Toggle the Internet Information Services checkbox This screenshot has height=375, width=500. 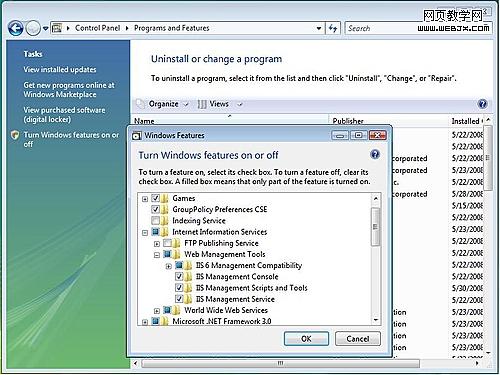point(155,232)
